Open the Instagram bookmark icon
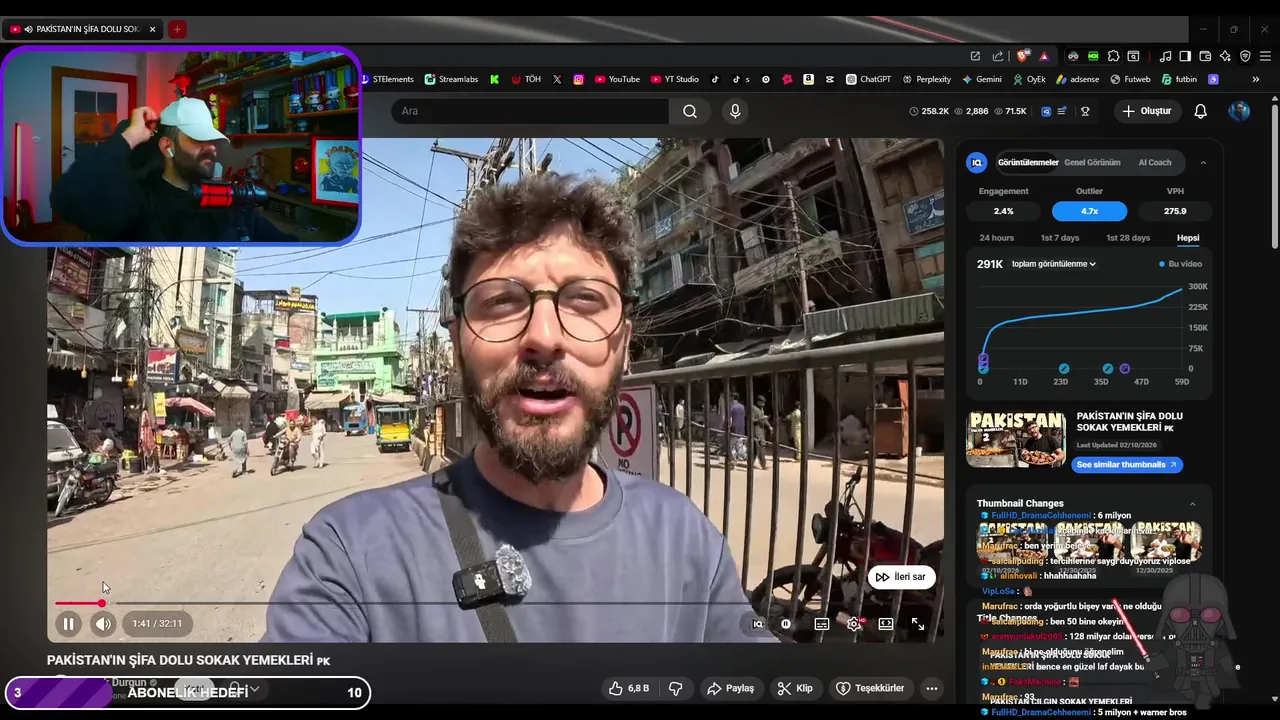This screenshot has height=720, width=1280. coord(578,79)
